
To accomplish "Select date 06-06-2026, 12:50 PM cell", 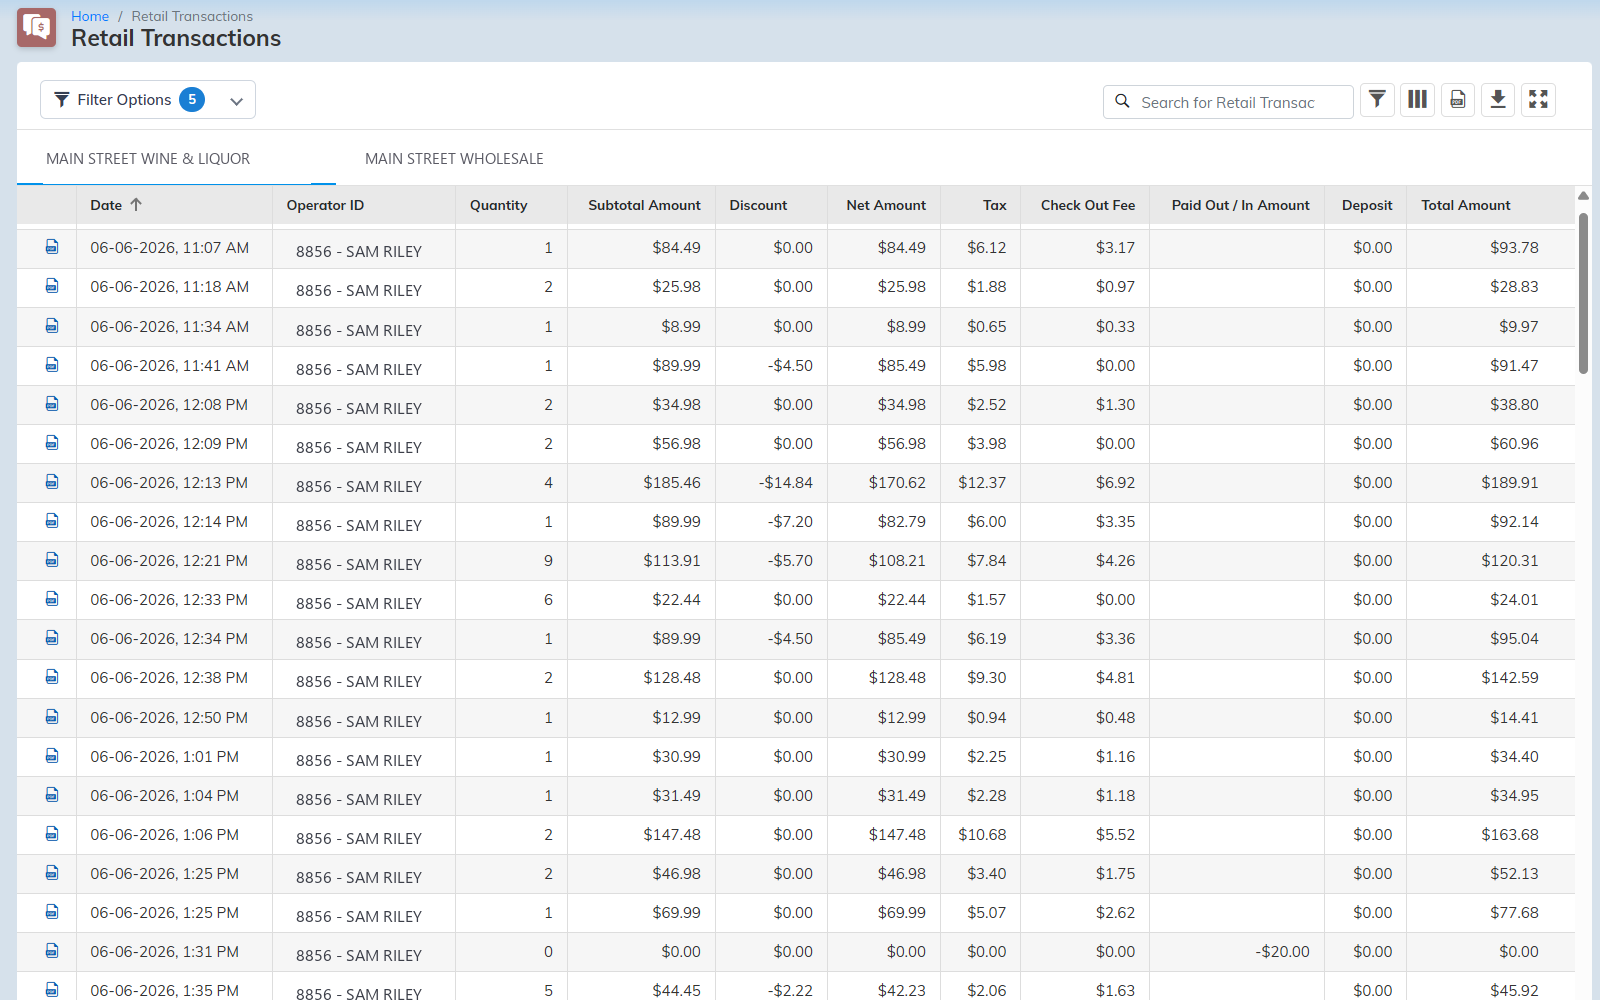I will (174, 717).
